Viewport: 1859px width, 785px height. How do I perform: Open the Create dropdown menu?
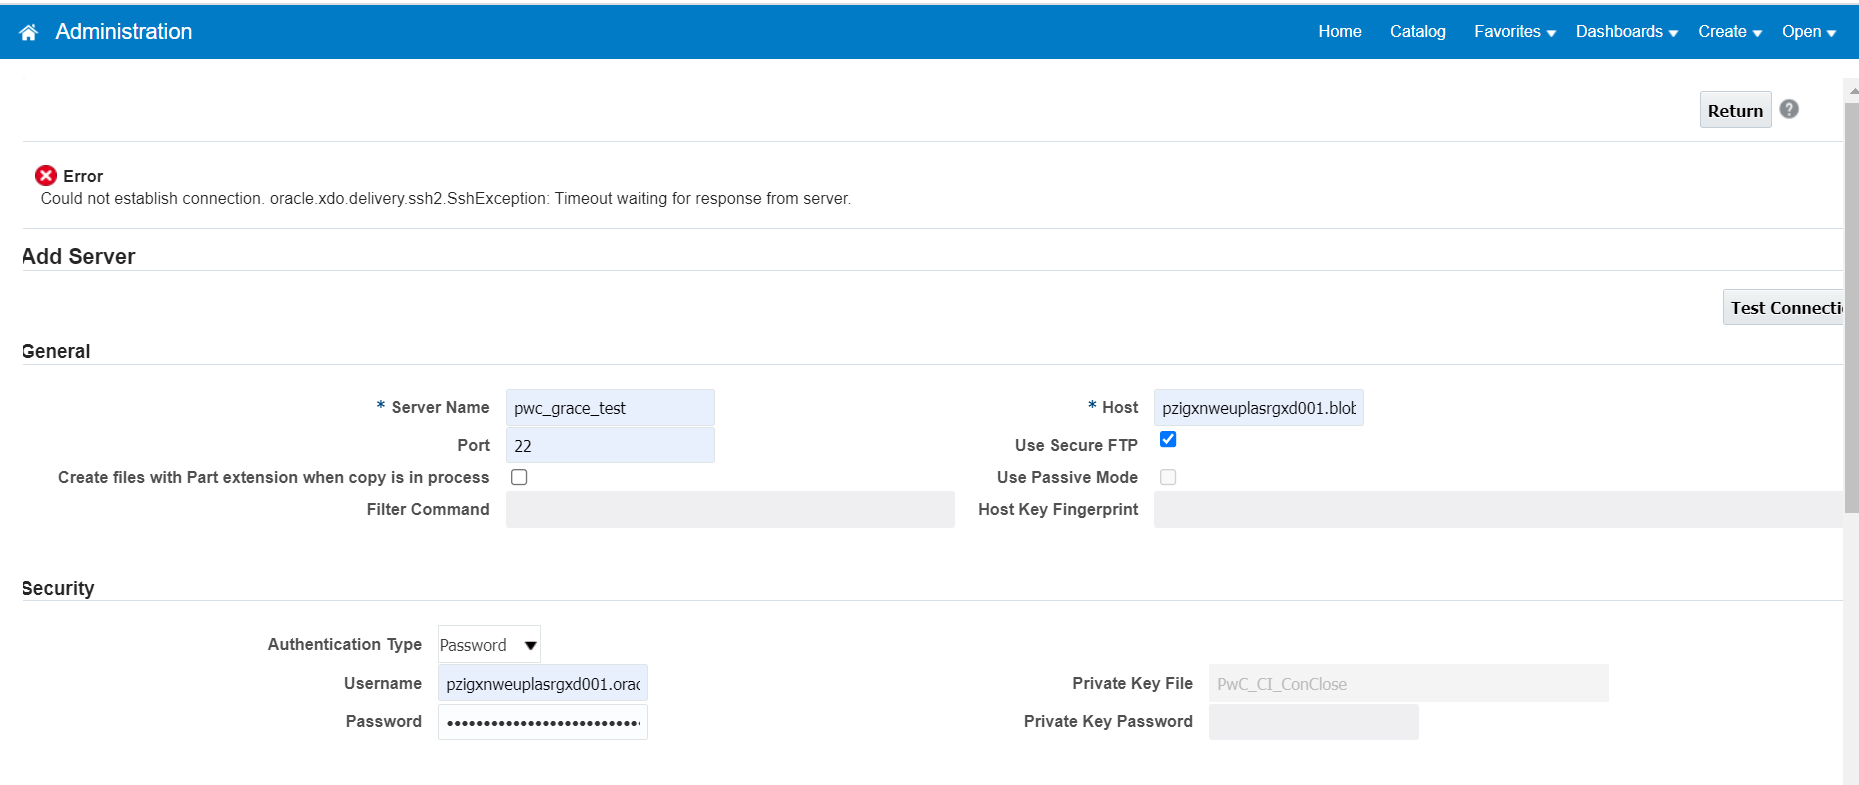click(x=1729, y=32)
